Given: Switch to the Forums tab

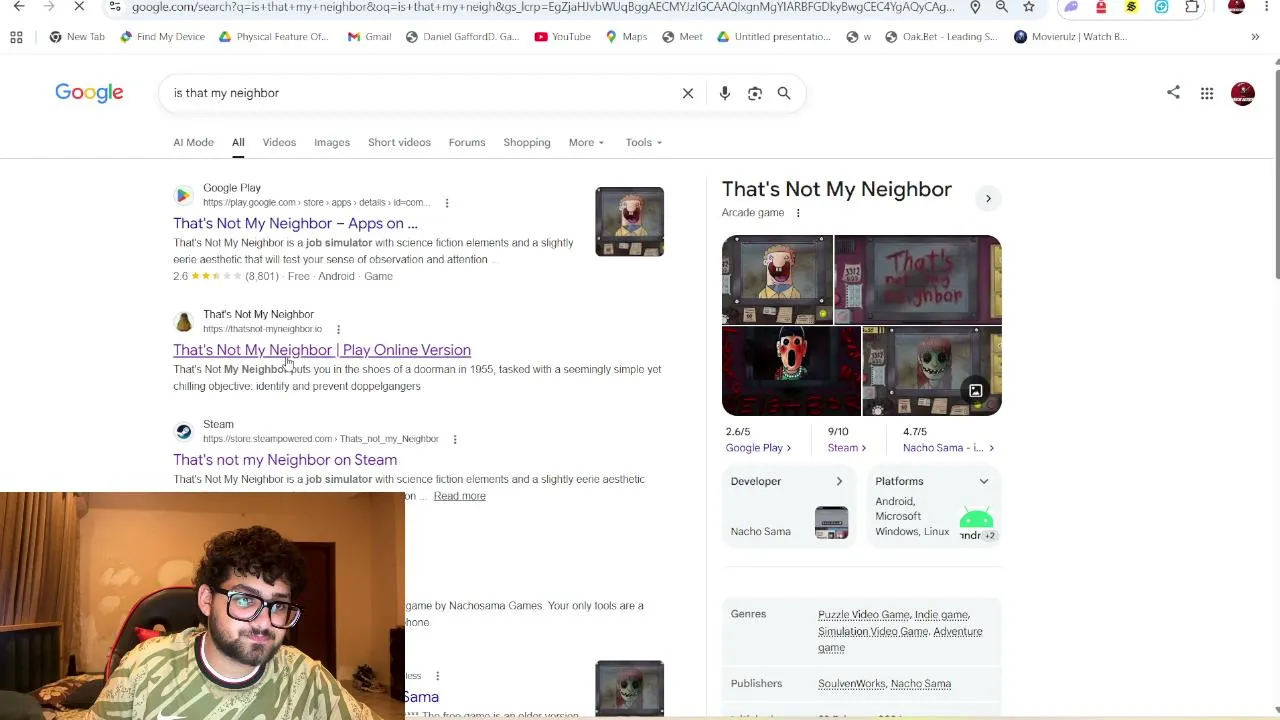Looking at the screenshot, I should coord(467,142).
